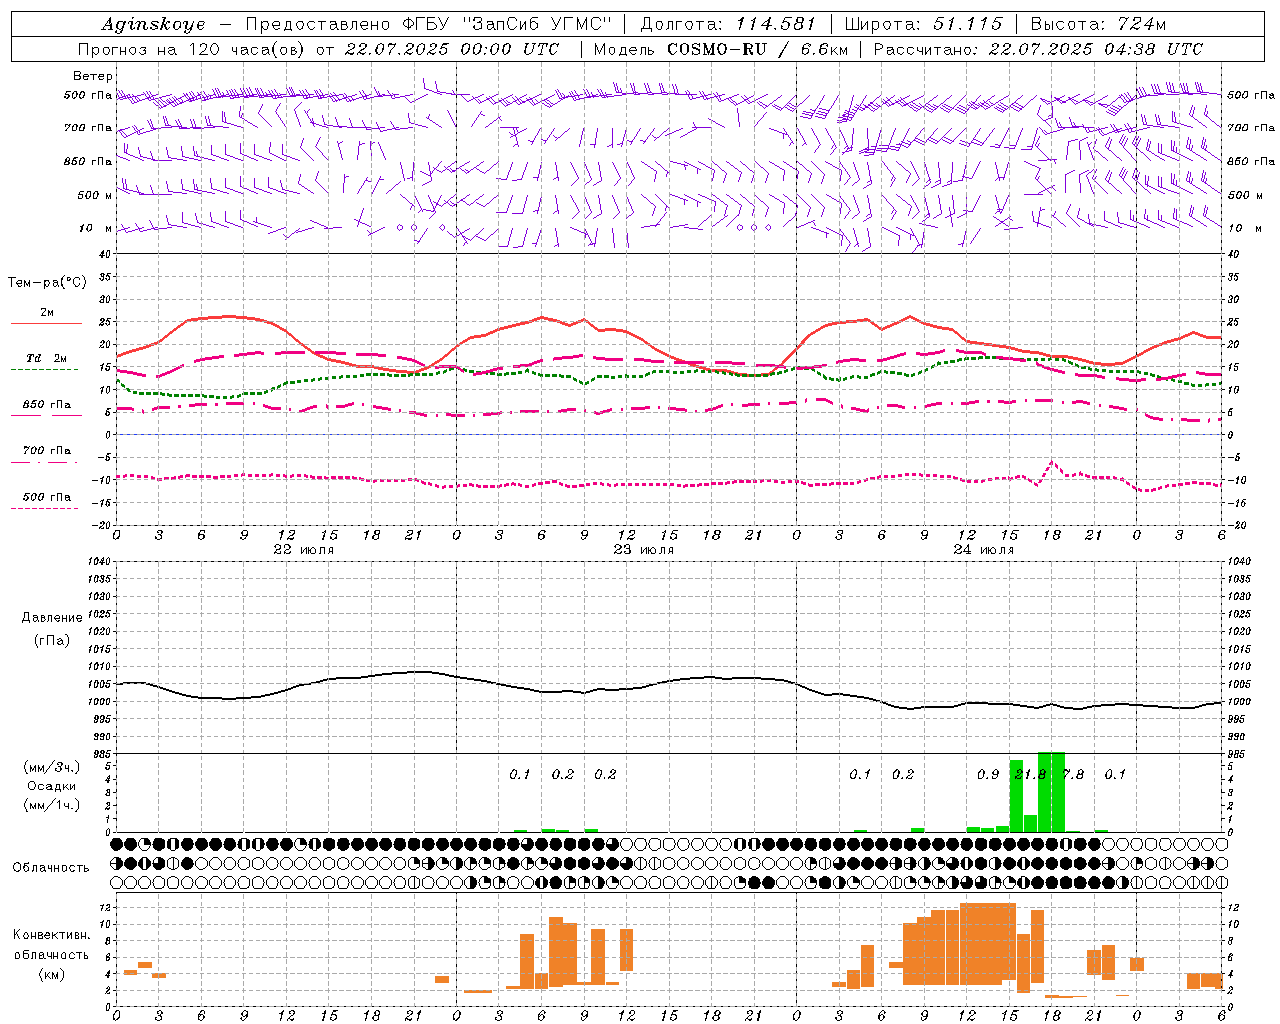This screenshot has width=1280, height=1024.
Task: Click the solid red "2м" legend line sample
Action: 46,324
